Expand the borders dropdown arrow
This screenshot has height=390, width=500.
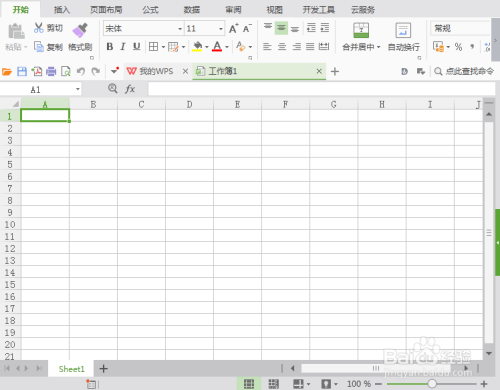point(163,47)
